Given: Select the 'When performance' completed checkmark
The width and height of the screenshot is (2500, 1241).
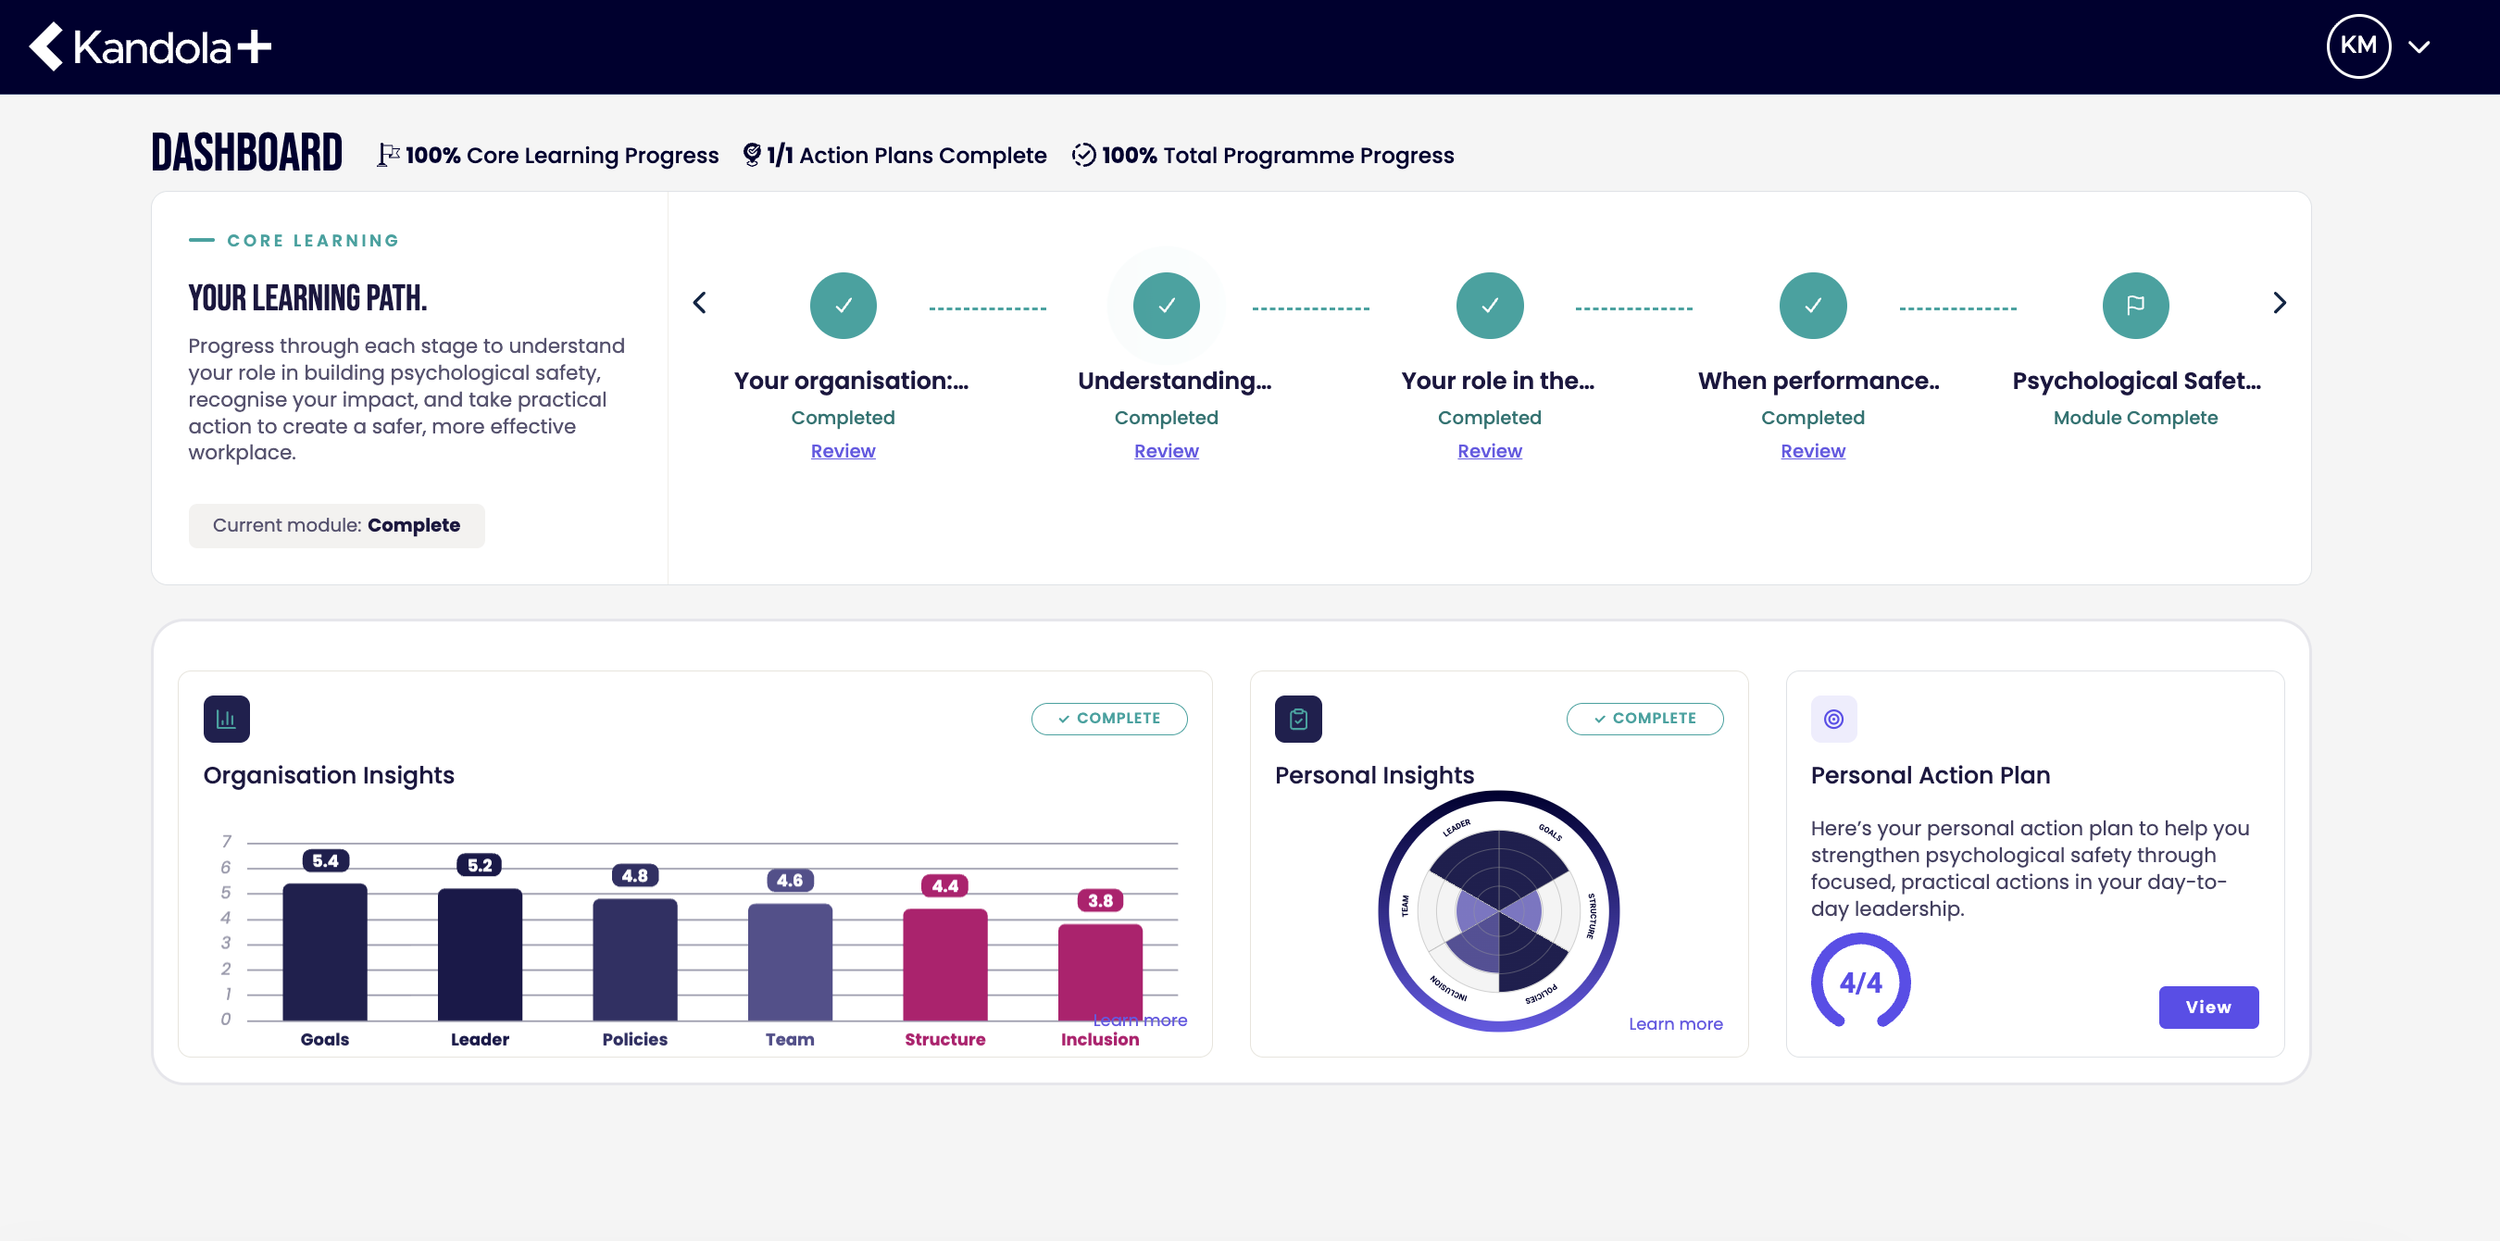Looking at the screenshot, I should click(1812, 305).
